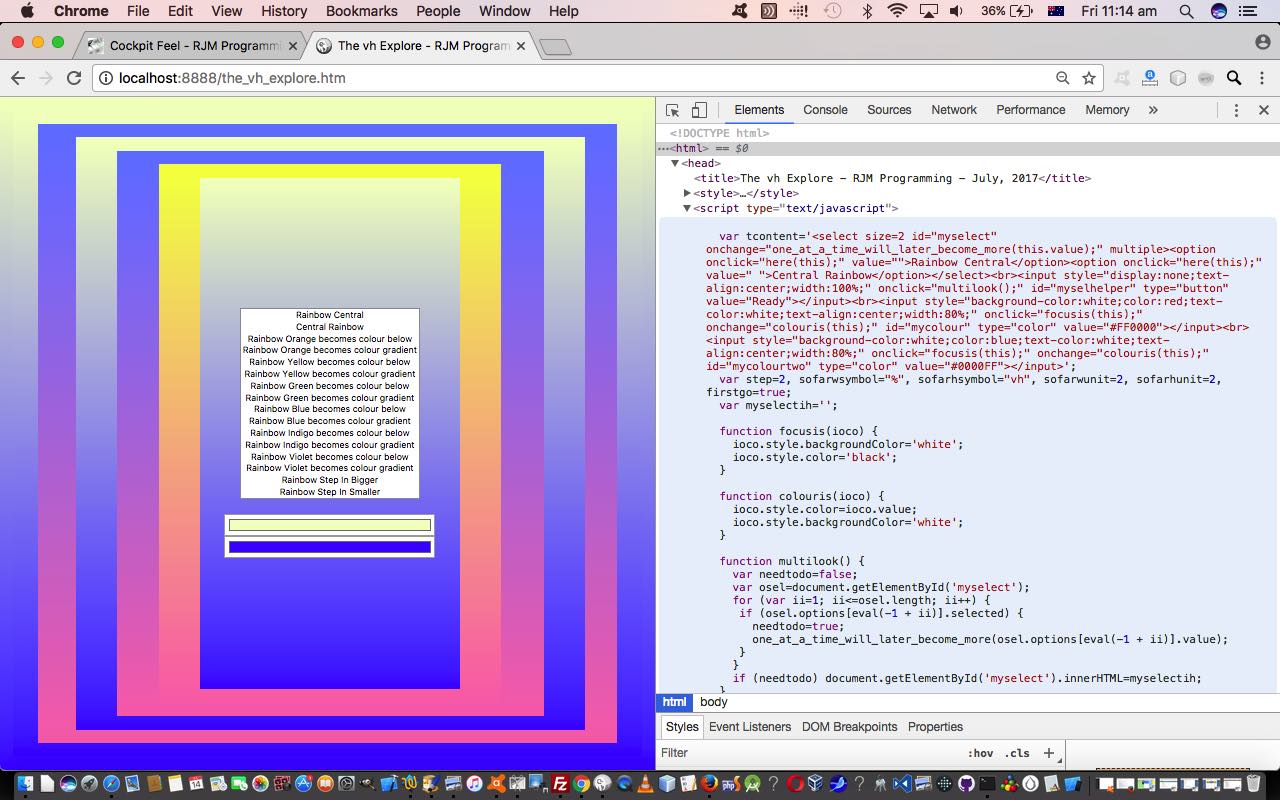Open the macOS Spotlight search icon
Screen dimensions: 1280x800
pyautogui.click(x=1186, y=11)
